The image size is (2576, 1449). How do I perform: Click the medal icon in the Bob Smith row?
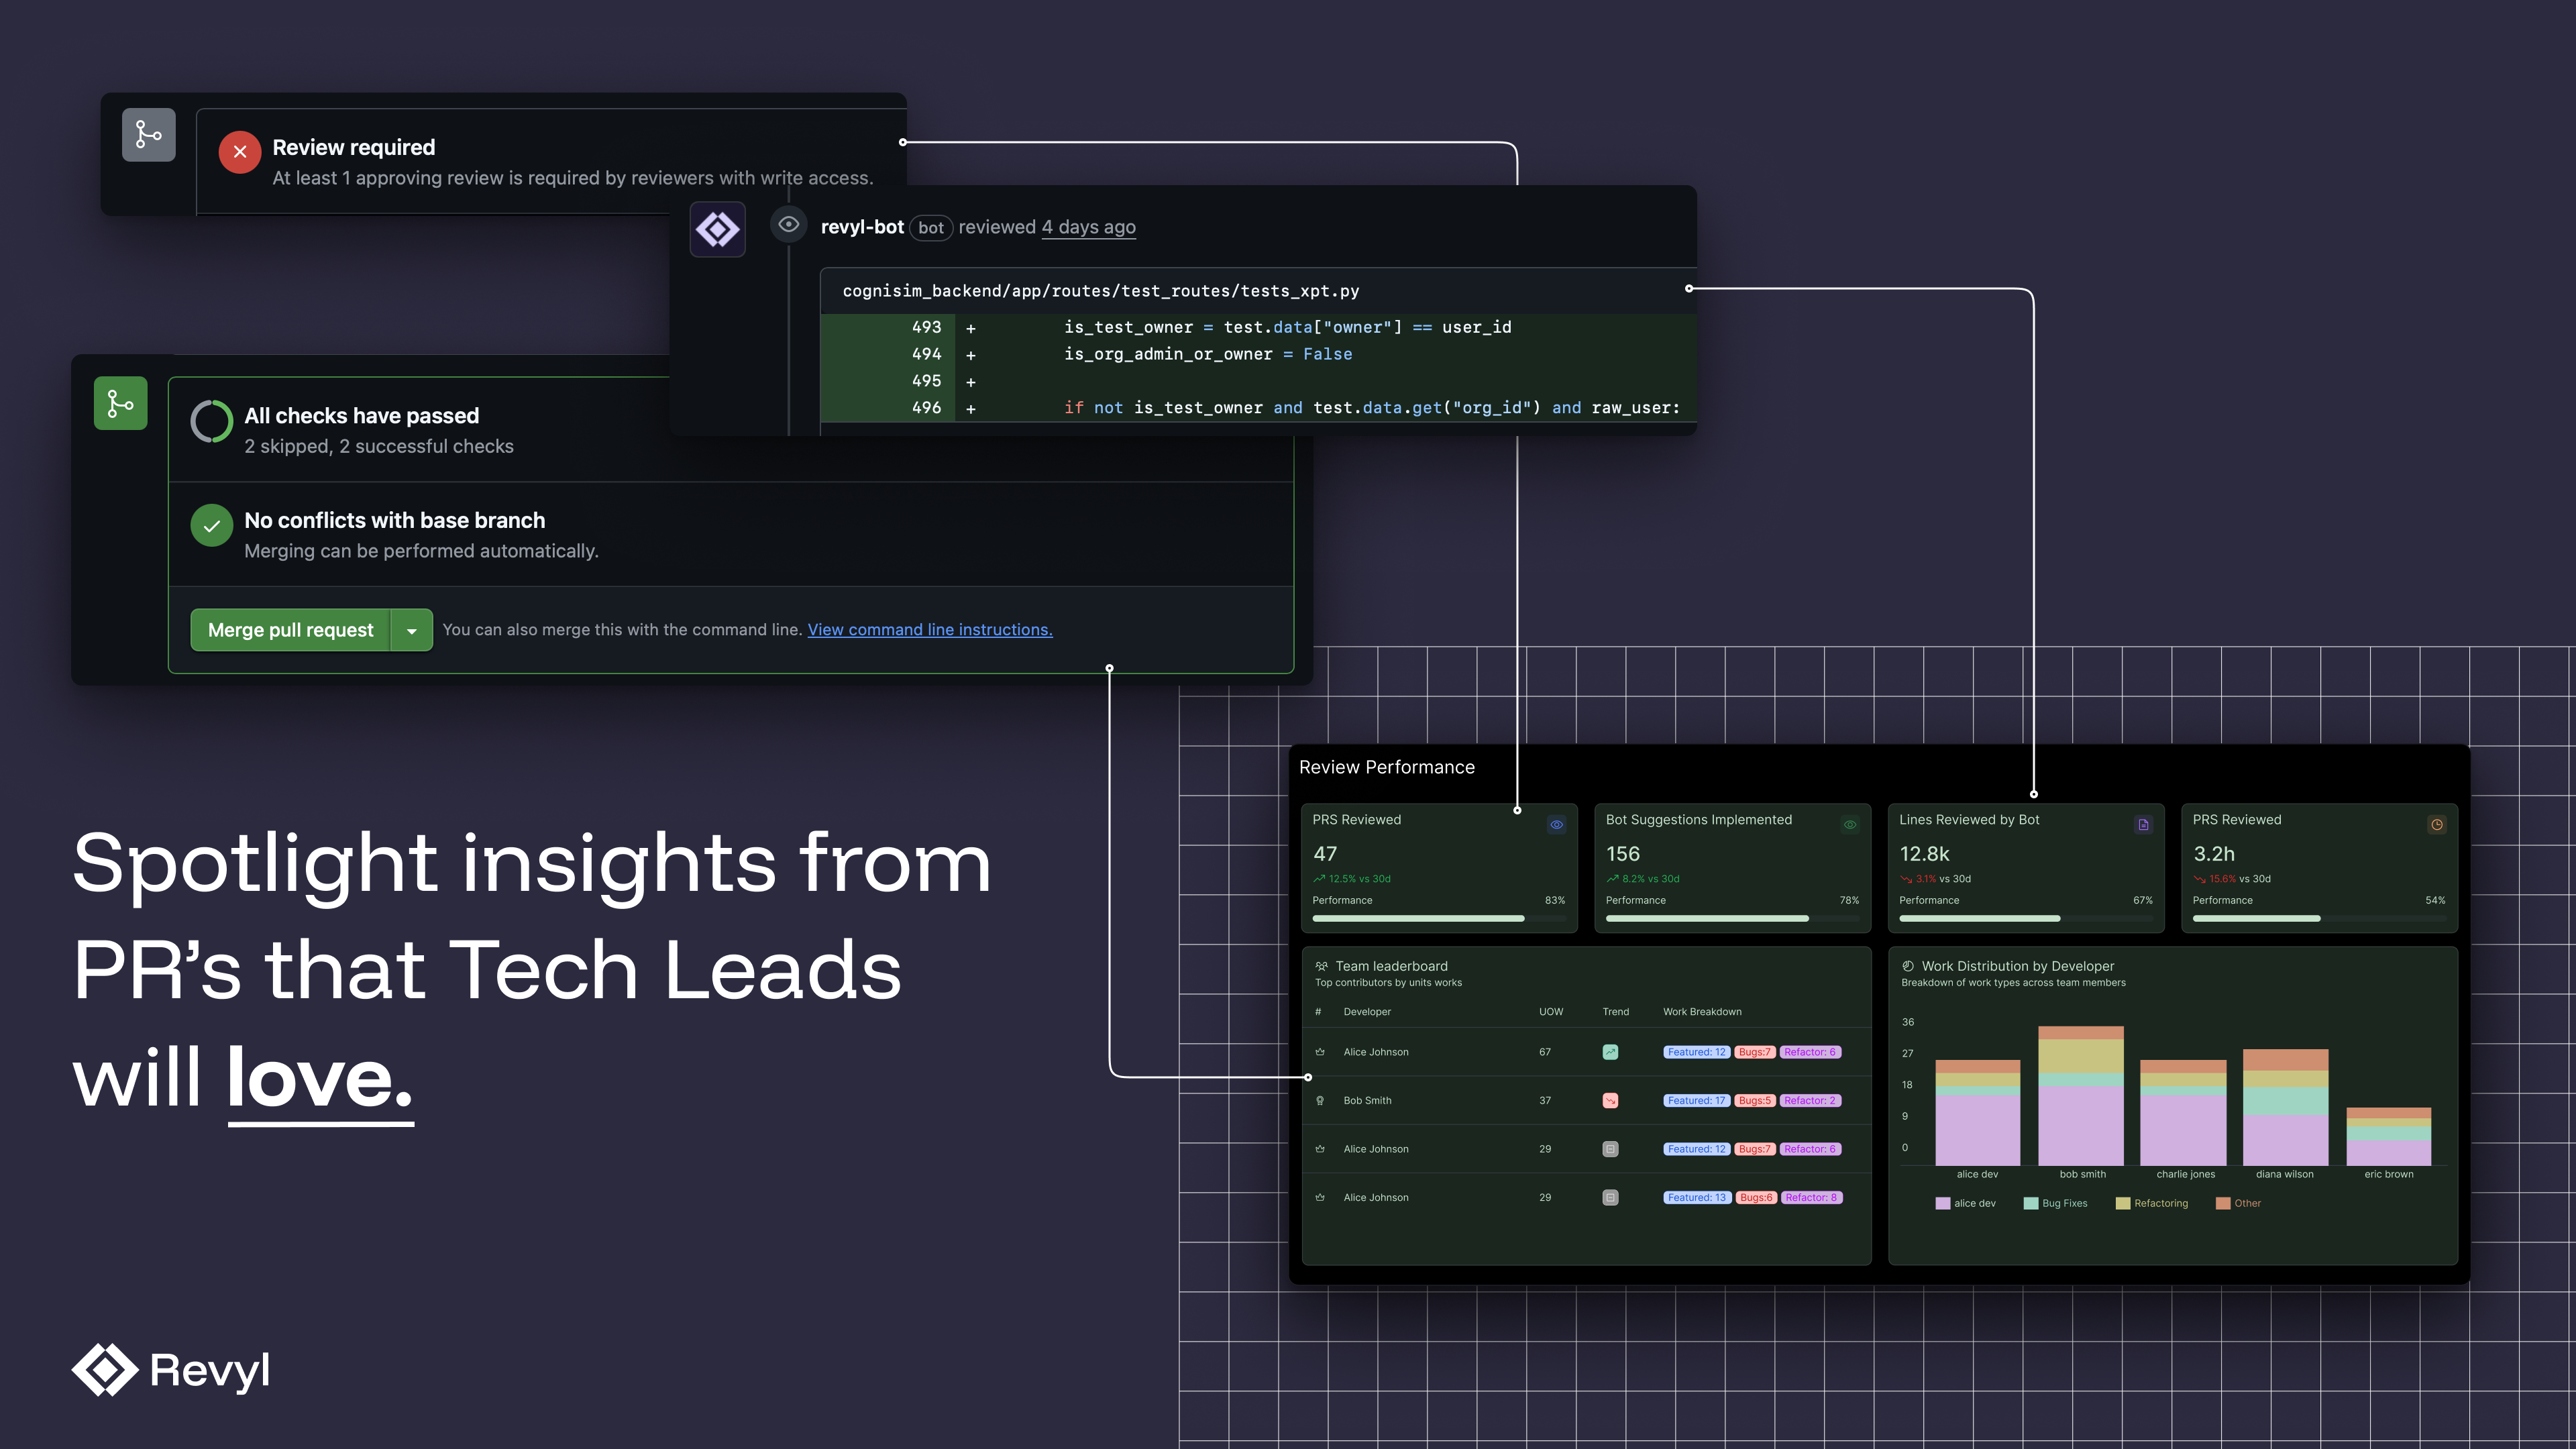tap(1320, 1100)
